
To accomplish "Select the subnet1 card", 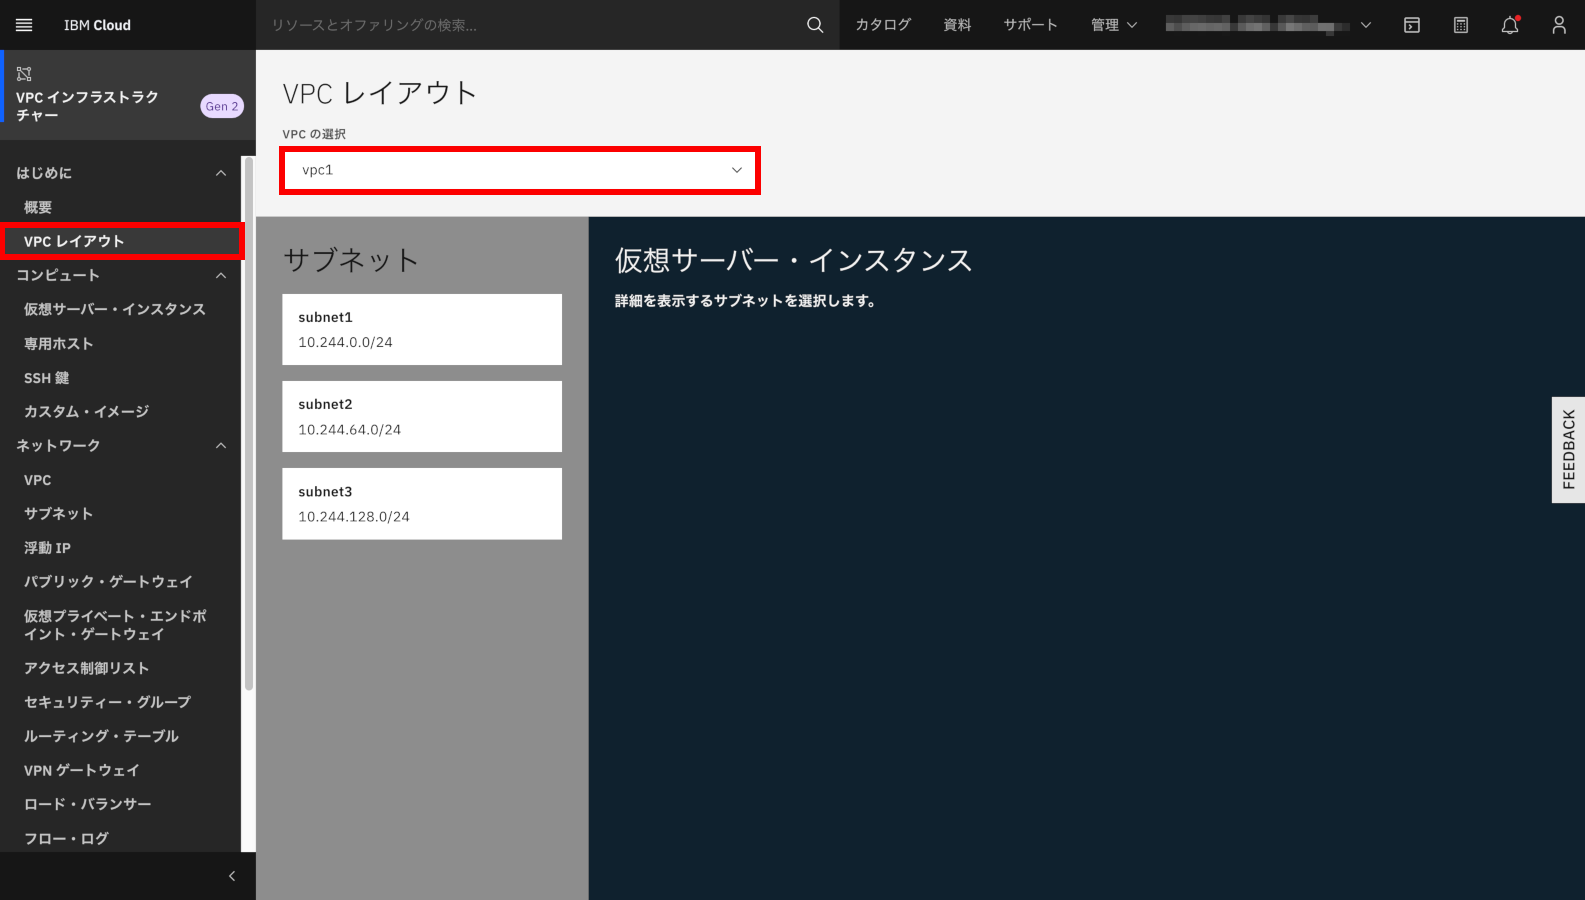I will coord(422,329).
